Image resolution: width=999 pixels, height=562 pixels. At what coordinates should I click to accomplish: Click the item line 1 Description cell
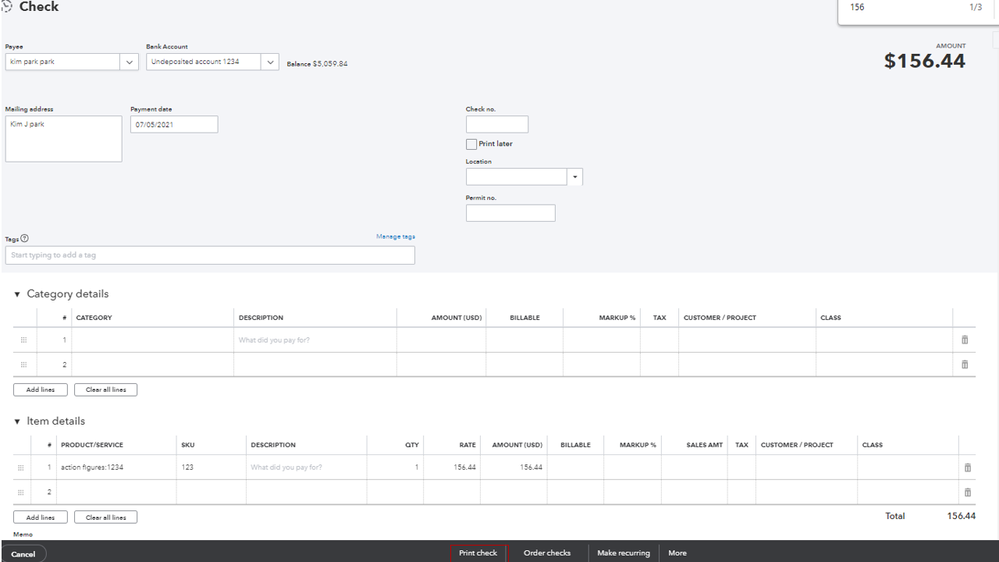click(306, 467)
